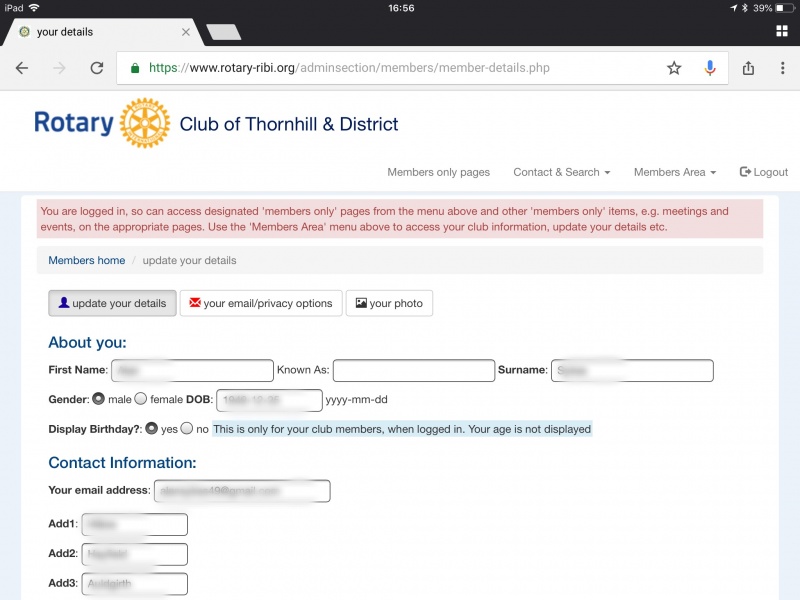Select female gender radio button
The height and width of the screenshot is (600, 800).
pyautogui.click(x=141, y=399)
